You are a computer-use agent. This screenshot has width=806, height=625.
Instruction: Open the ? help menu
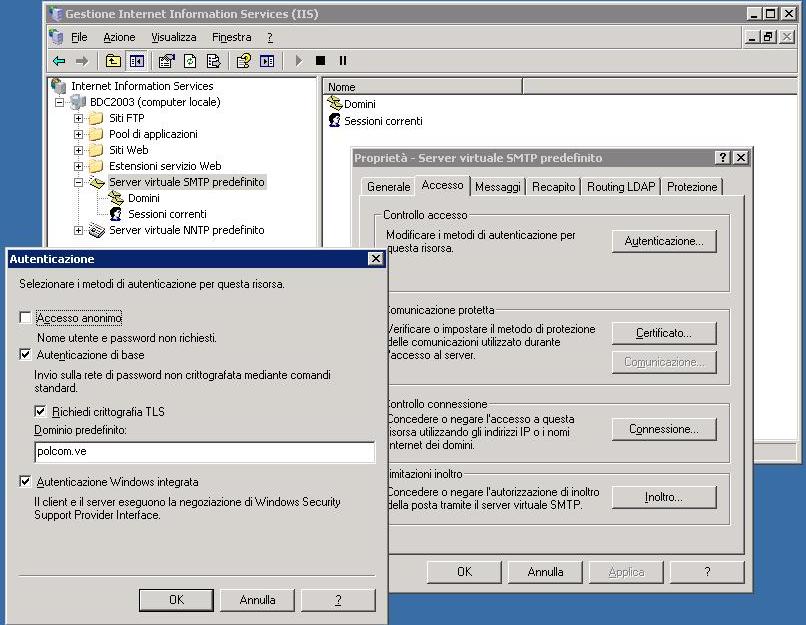click(270, 37)
